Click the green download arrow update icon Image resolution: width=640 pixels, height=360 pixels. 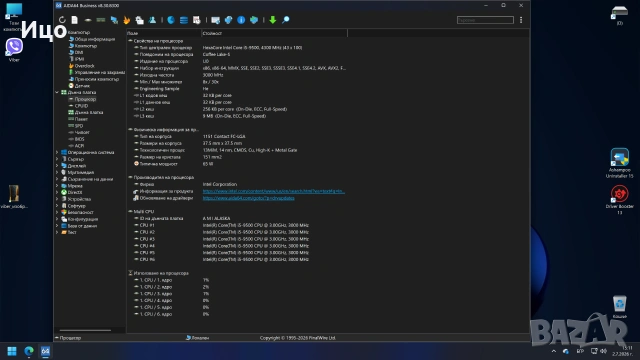click(273, 20)
